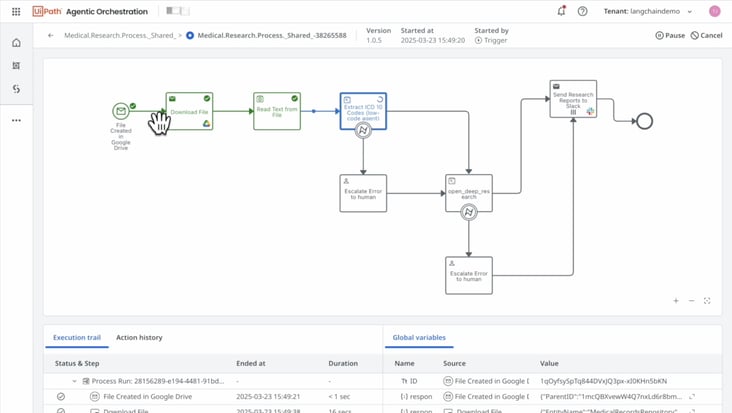Select the File Created in Google Drive start event
Viewport: 732px width, 413px height.
(x=121, y=111)
